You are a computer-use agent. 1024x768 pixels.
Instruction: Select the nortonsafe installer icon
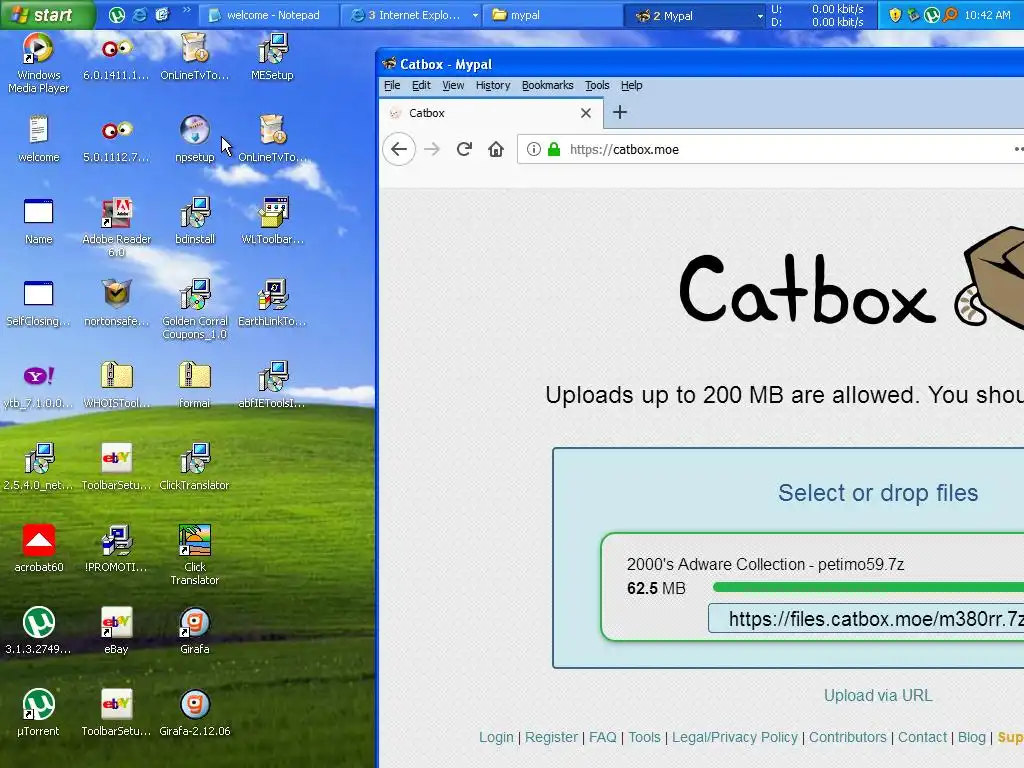116,302
